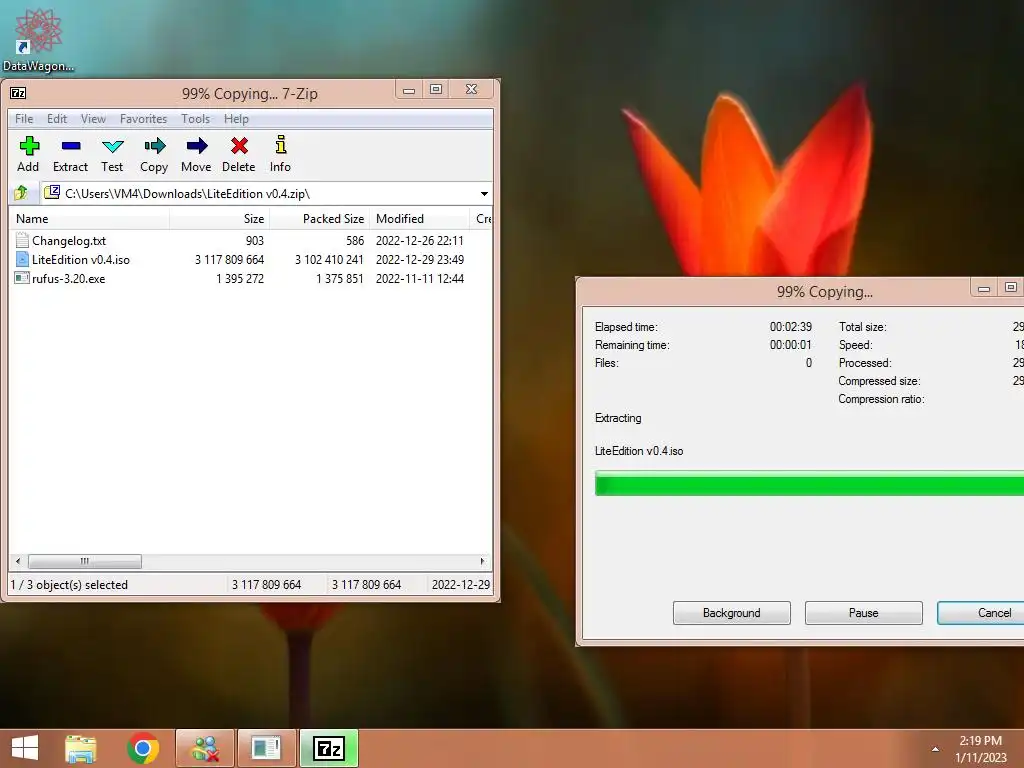Open the Favorites menu
Screen dimensions: 1024x768
point(144,119)
